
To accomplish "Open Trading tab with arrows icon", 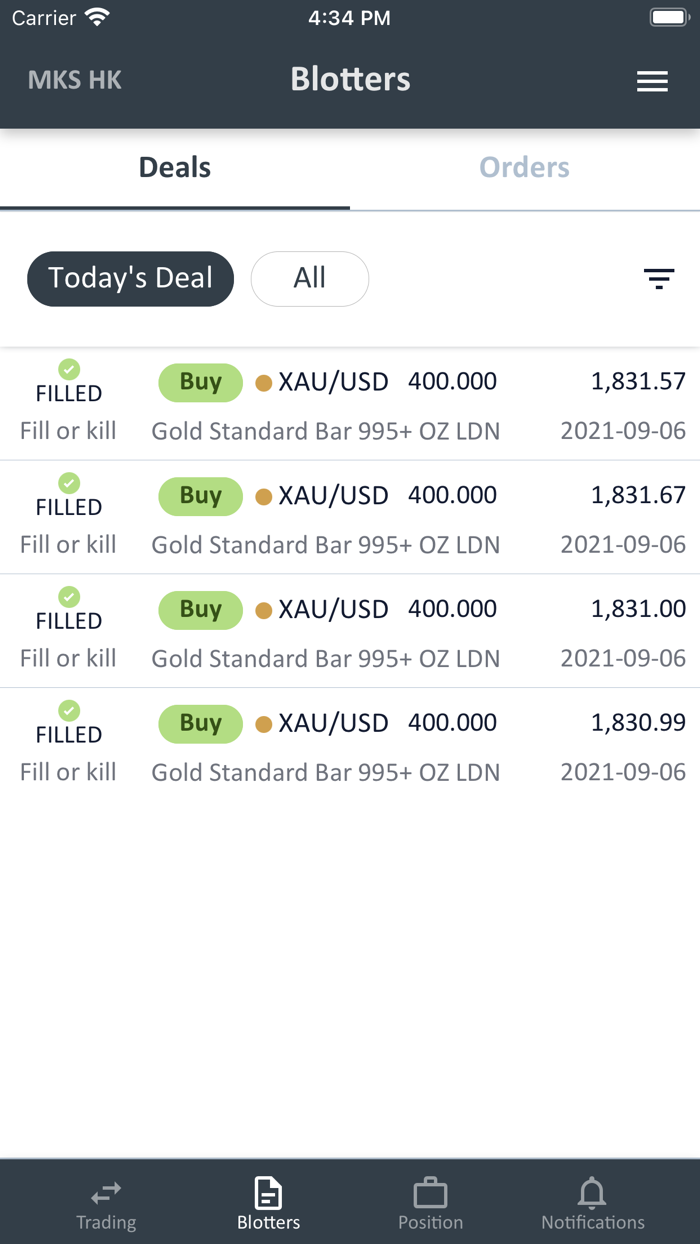I will click(106, 1193).
